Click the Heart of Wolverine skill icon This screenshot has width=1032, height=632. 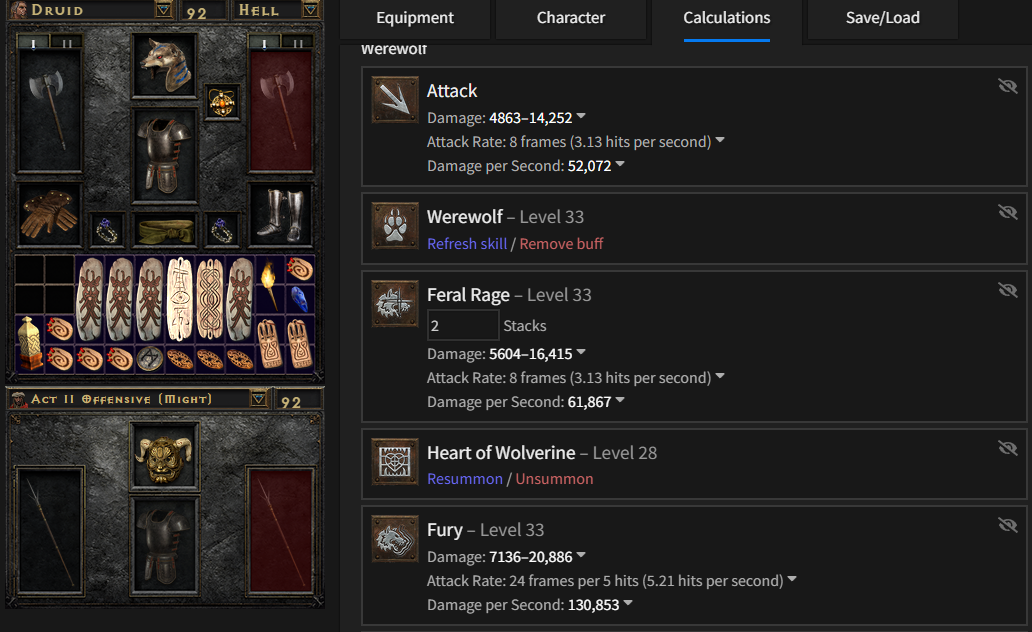pos(395,462)
